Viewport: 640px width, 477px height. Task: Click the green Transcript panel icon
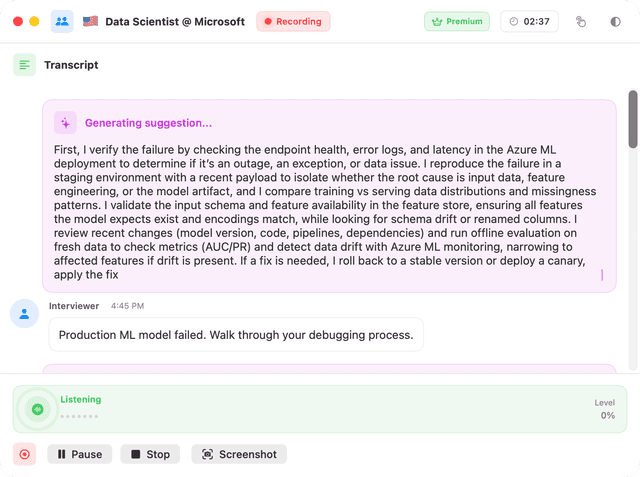(24, 65)
